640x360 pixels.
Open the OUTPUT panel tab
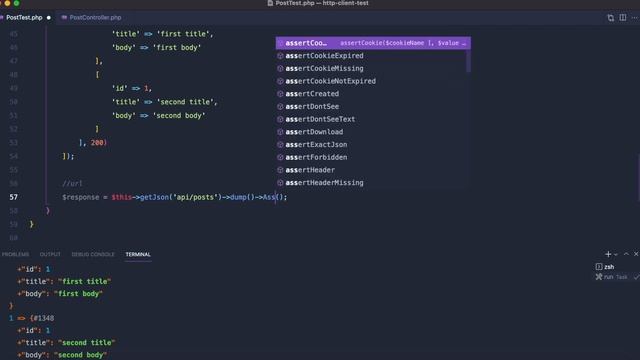coord(50,254)
